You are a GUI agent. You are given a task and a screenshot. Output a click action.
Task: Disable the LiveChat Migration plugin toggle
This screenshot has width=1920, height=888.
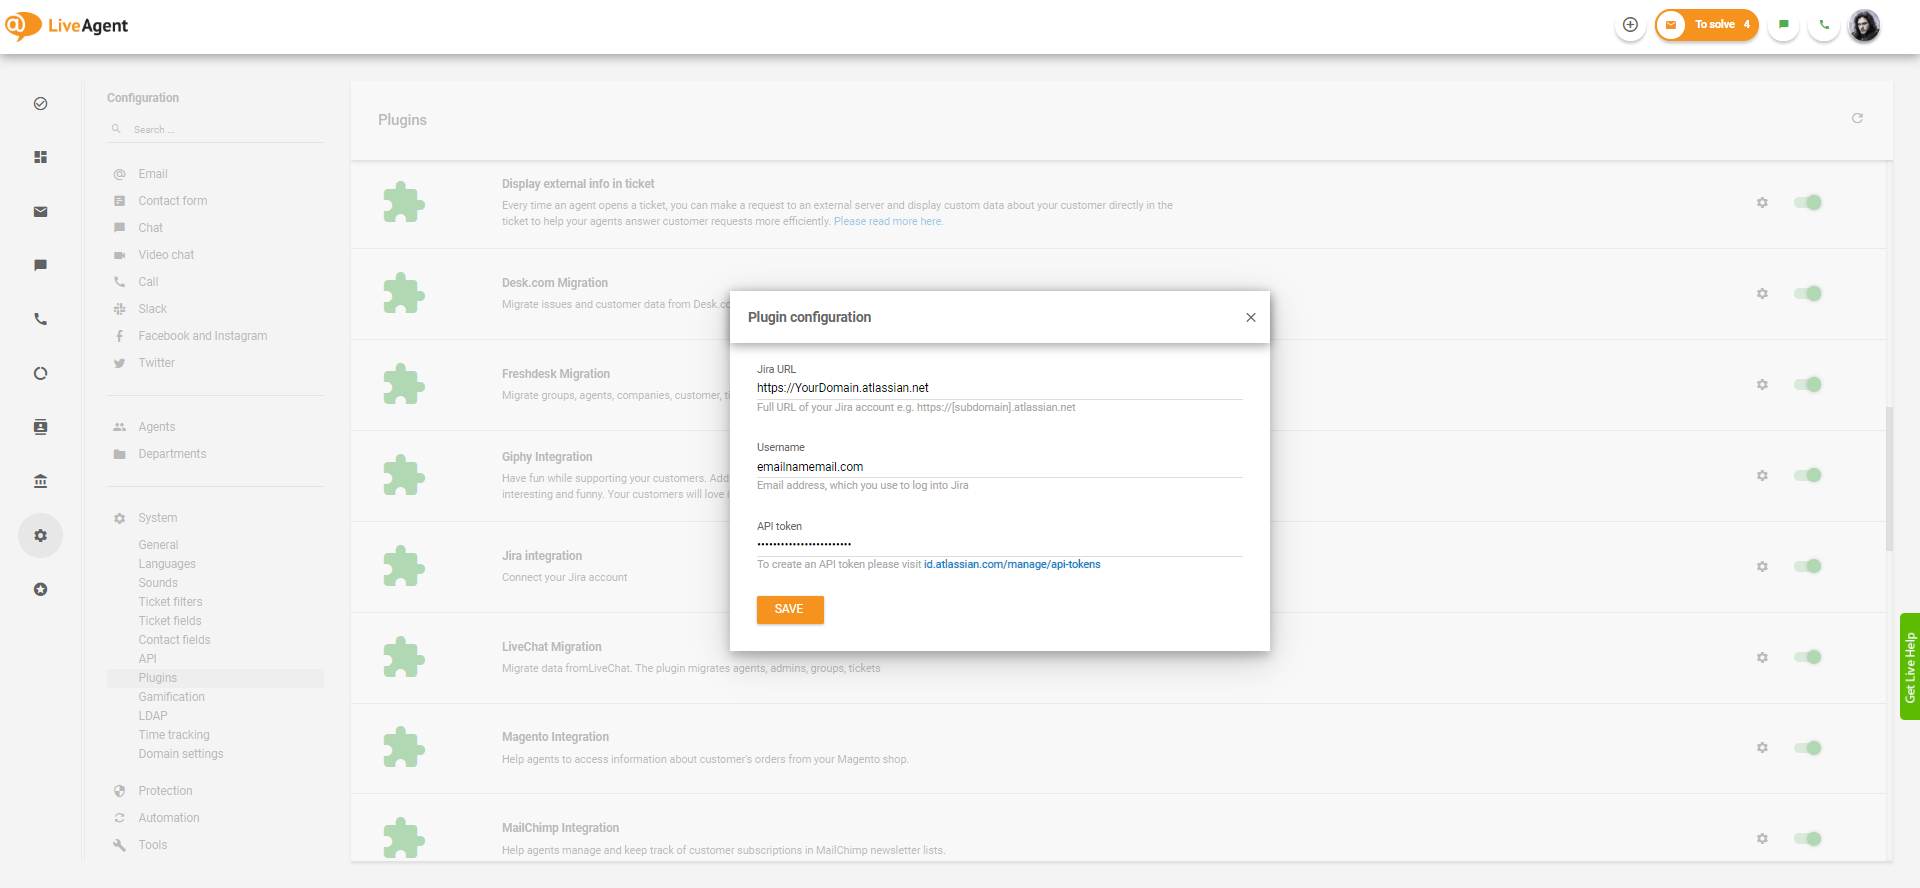[x=1807, y=657]
